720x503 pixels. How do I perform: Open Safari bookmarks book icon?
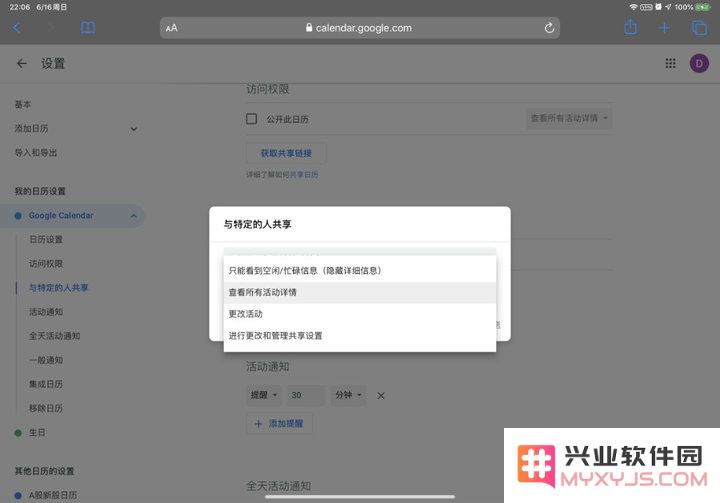pos(88,28)
